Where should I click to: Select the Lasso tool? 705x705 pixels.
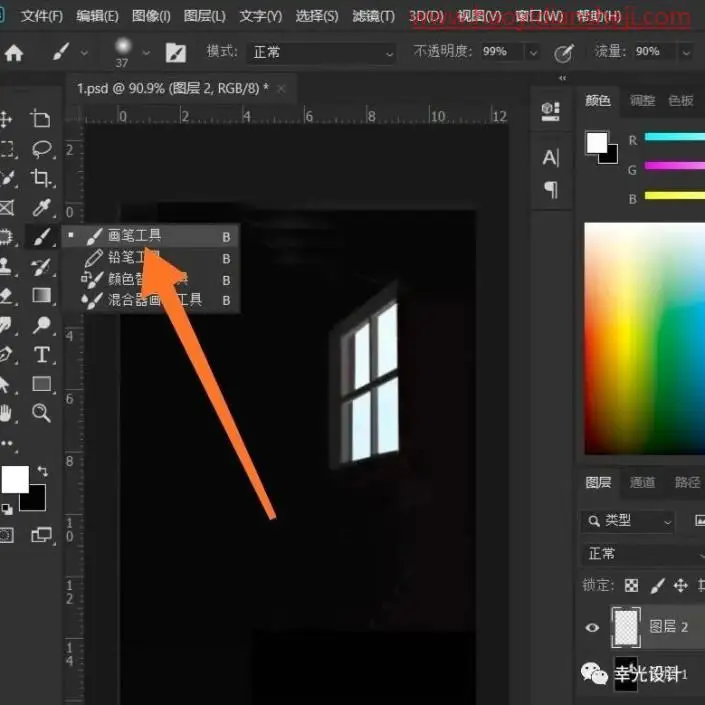point(41,149)
